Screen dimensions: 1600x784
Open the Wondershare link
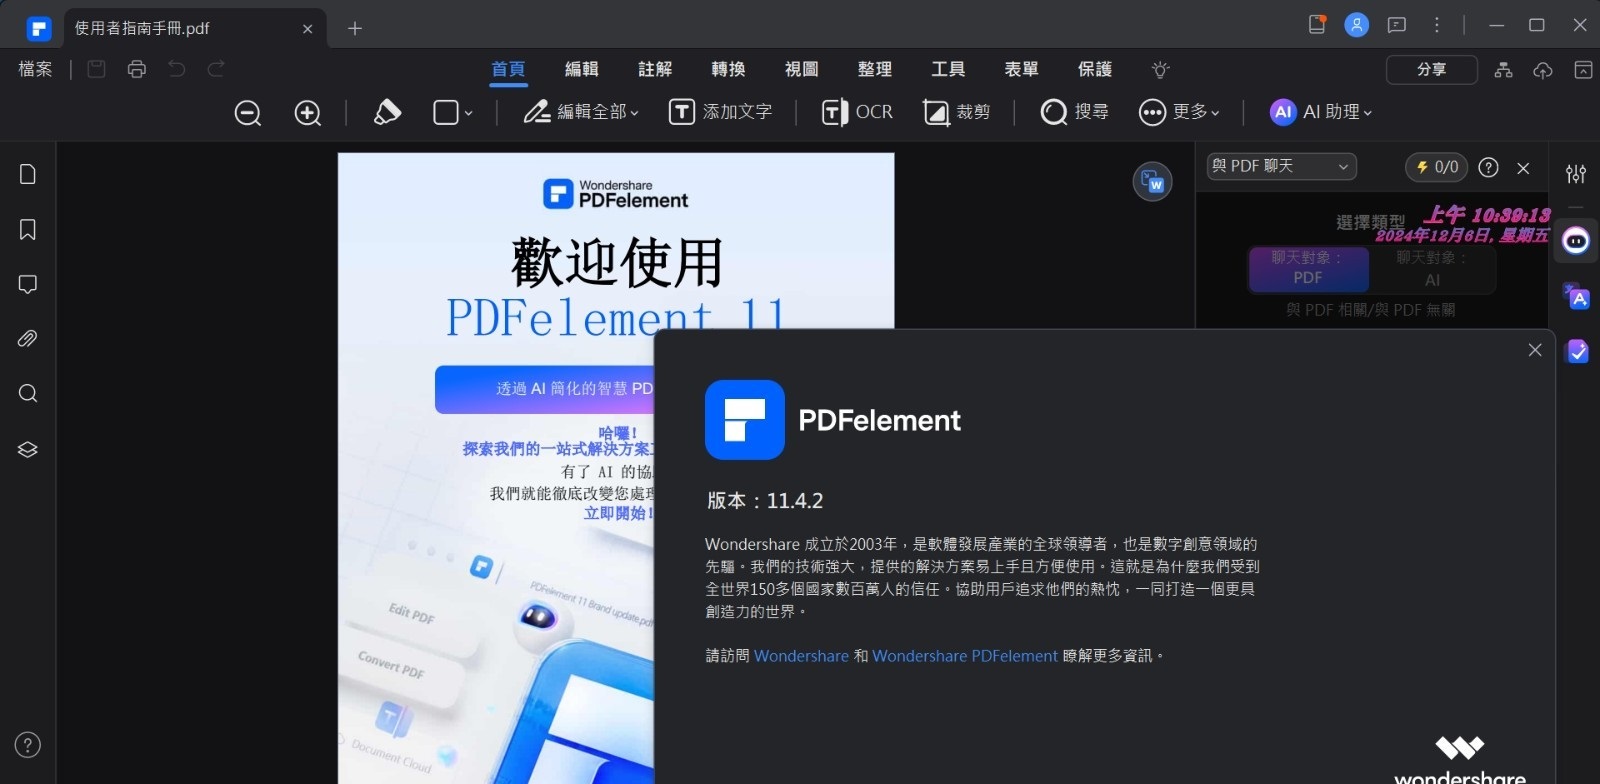pos(801,656)
